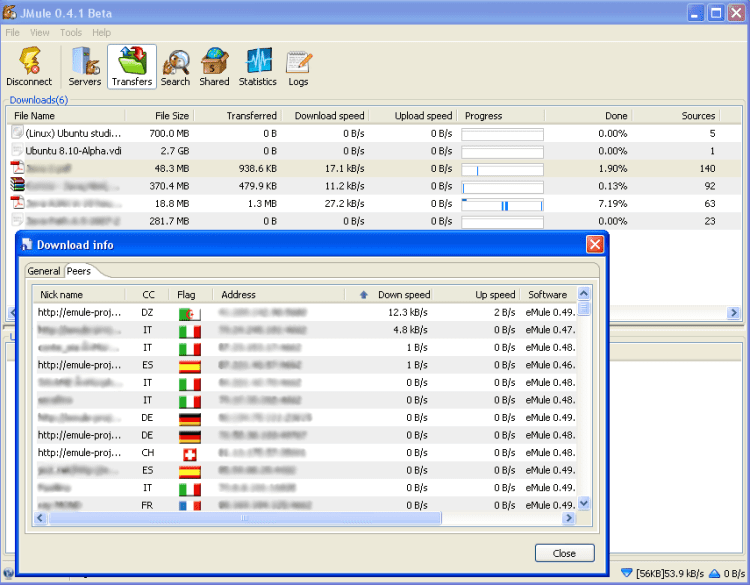Viewport: 750px width, 585px height.
Task: Open the View menu
Action: click(x=40, y=33)
